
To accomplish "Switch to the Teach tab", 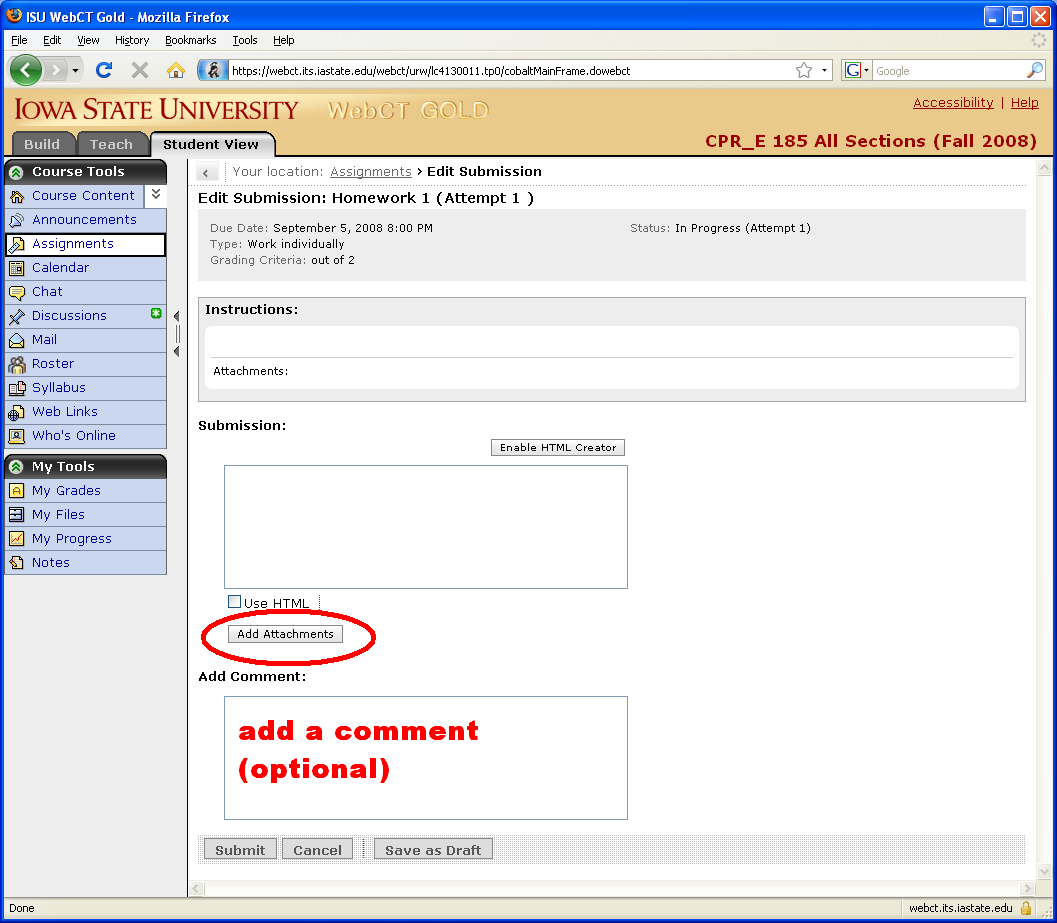I will pyautogui.click(x=111, y=144).
